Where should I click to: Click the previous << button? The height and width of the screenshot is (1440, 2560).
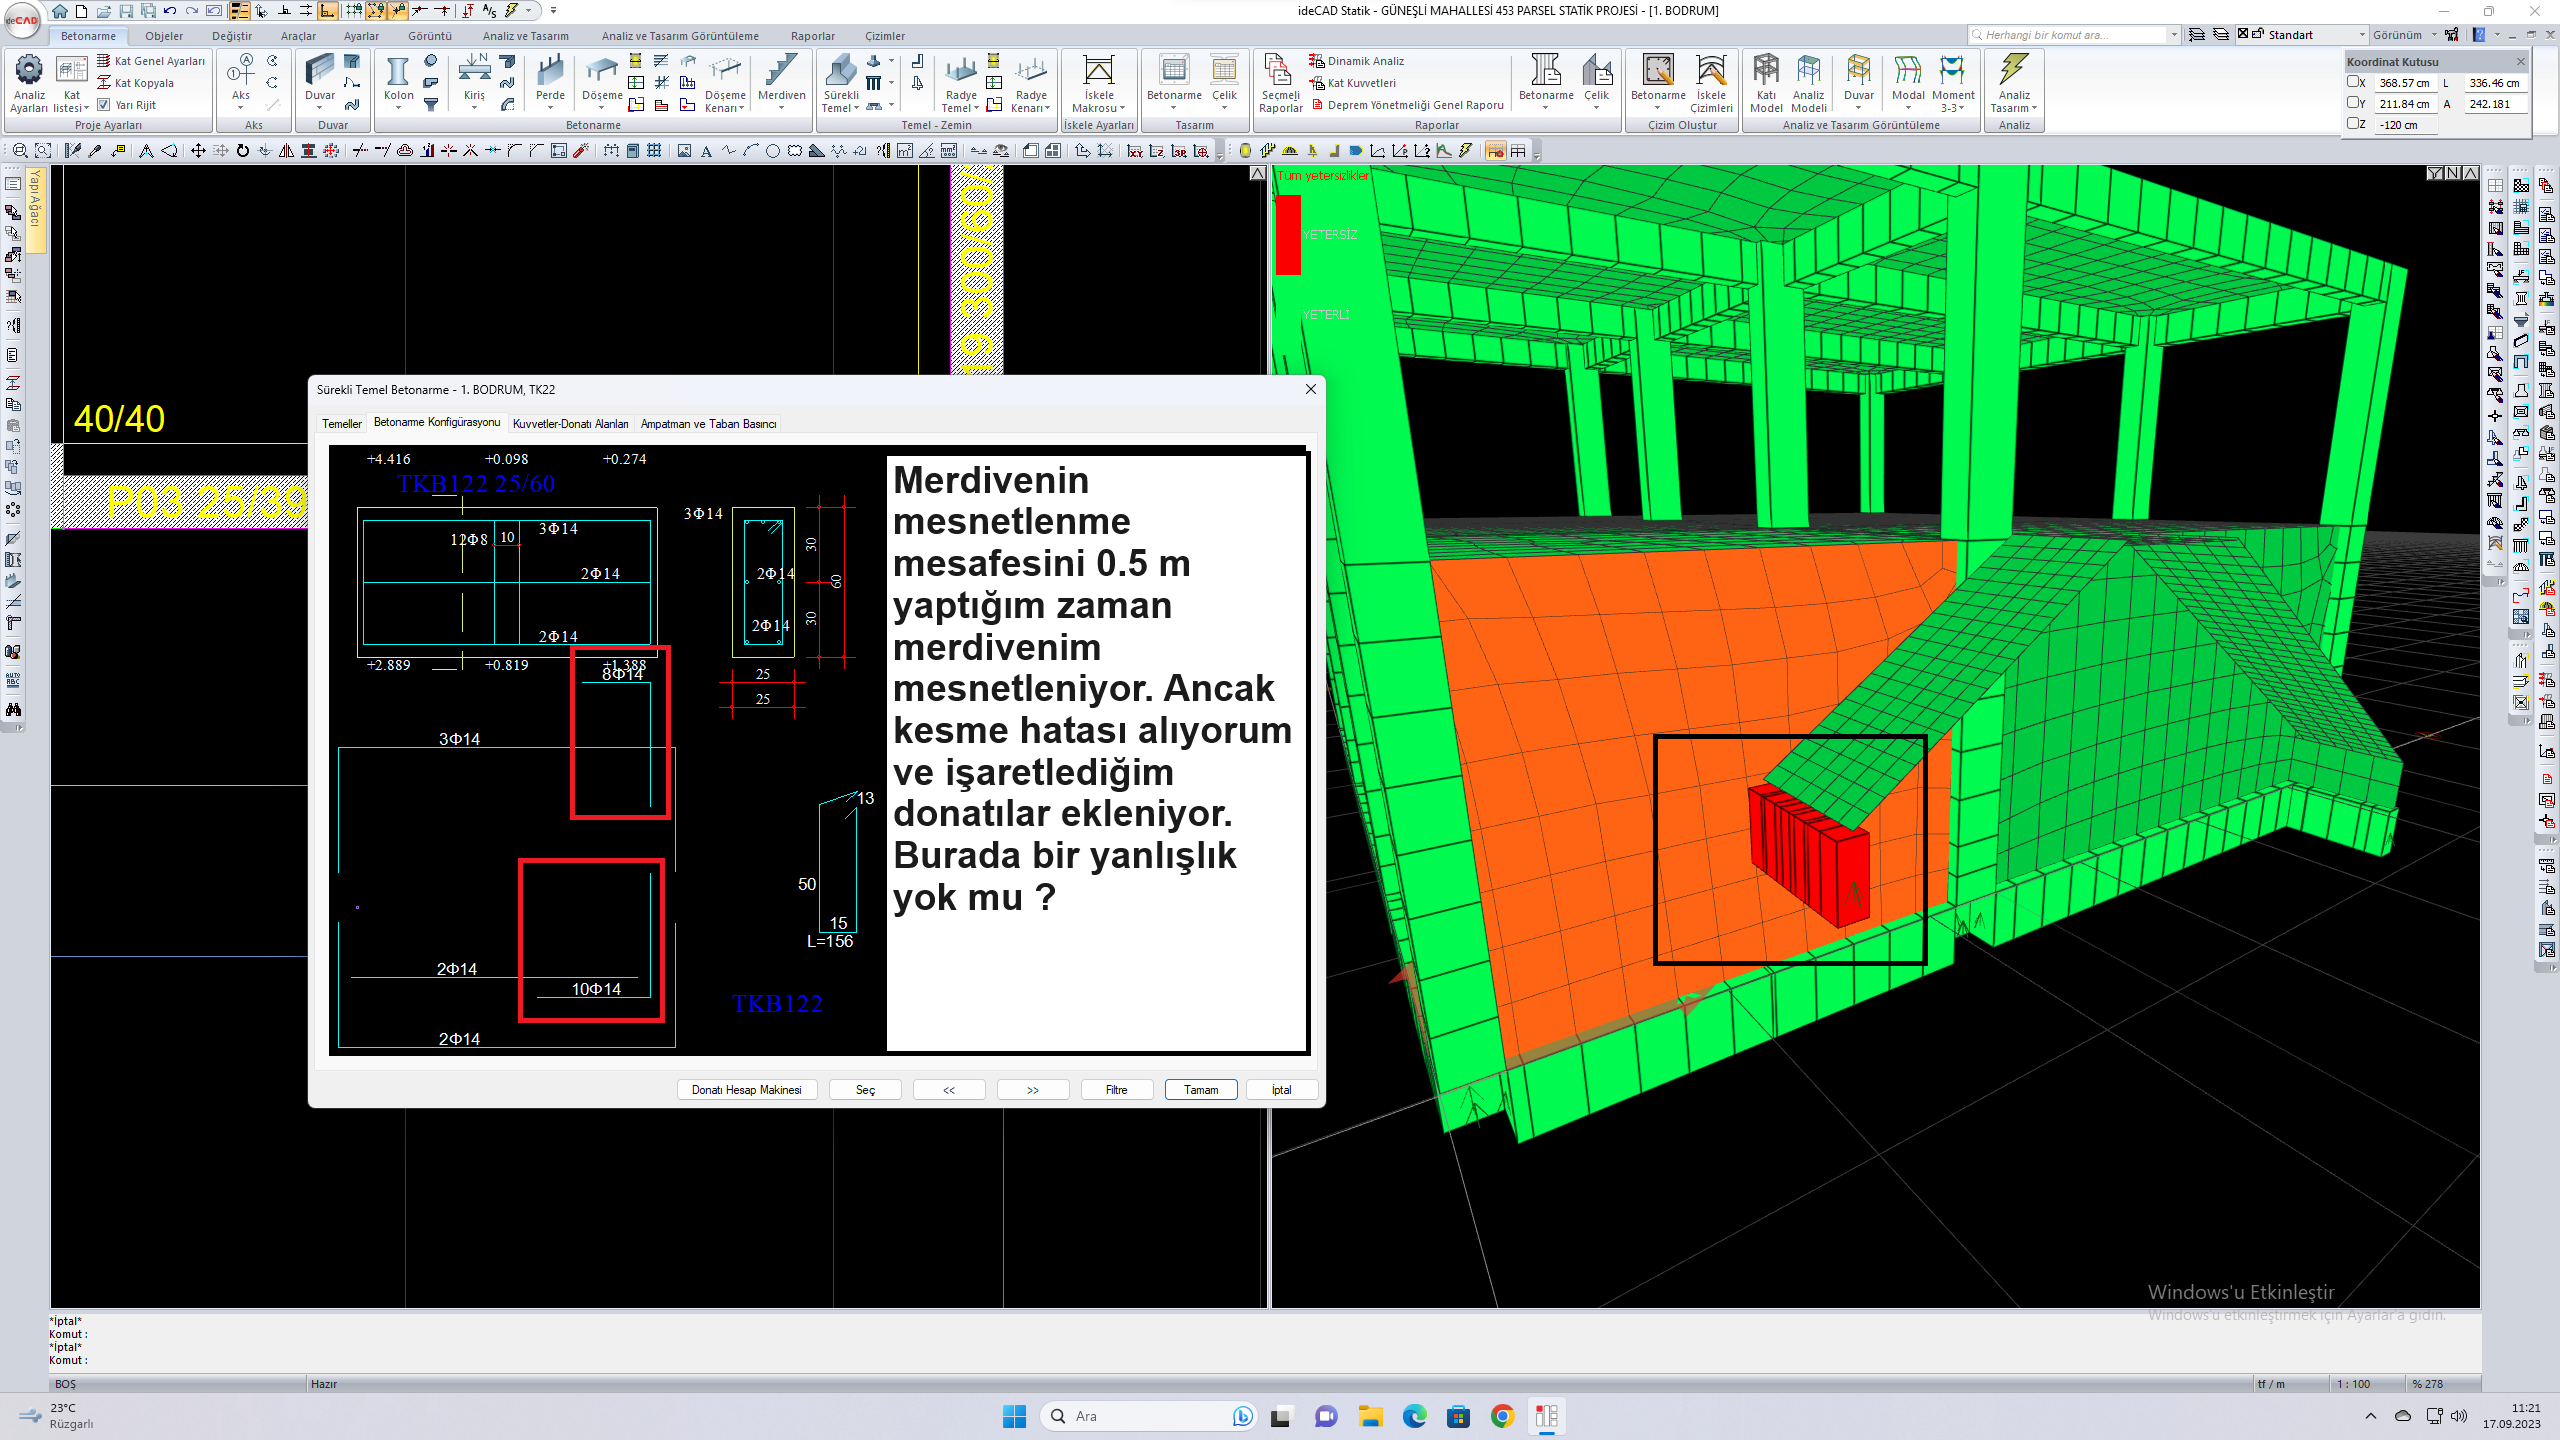[x=949, y=1090]
